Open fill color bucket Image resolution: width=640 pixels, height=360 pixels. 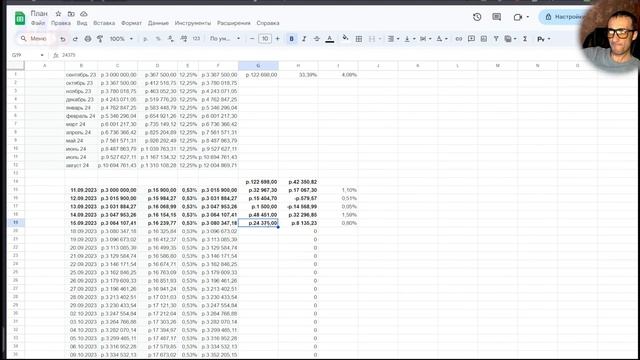point(345,39)
